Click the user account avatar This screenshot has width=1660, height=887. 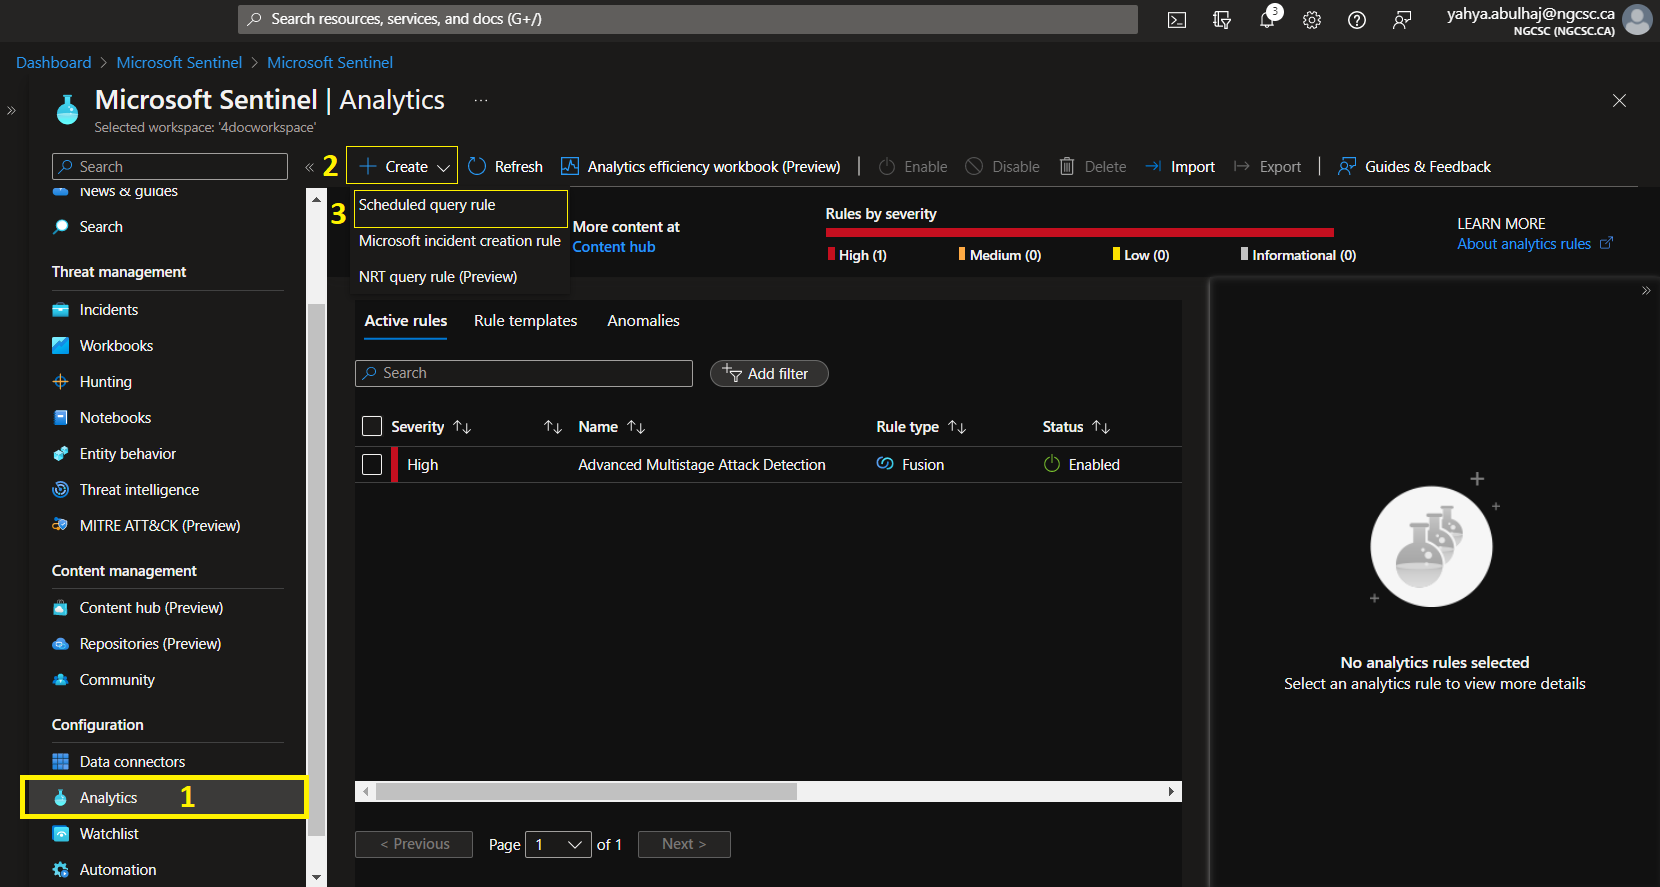(1637, 20)
